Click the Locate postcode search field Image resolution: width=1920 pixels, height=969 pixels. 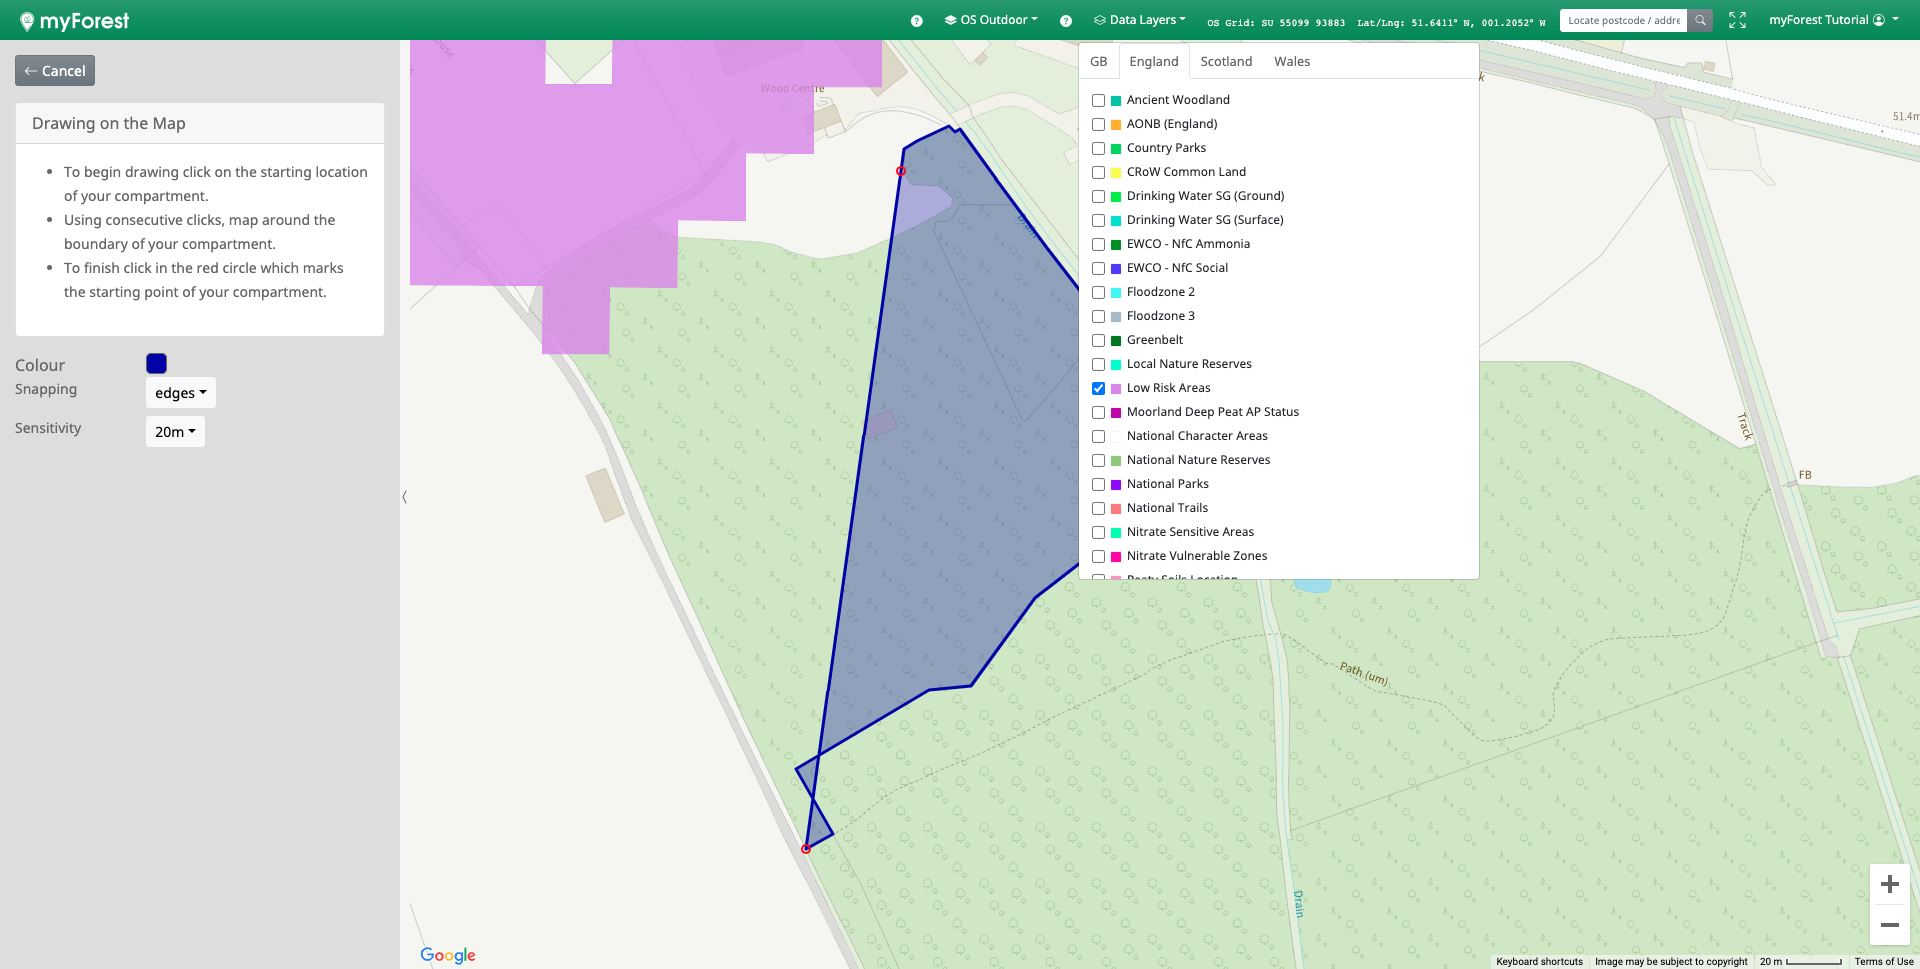click(1623, 20)
